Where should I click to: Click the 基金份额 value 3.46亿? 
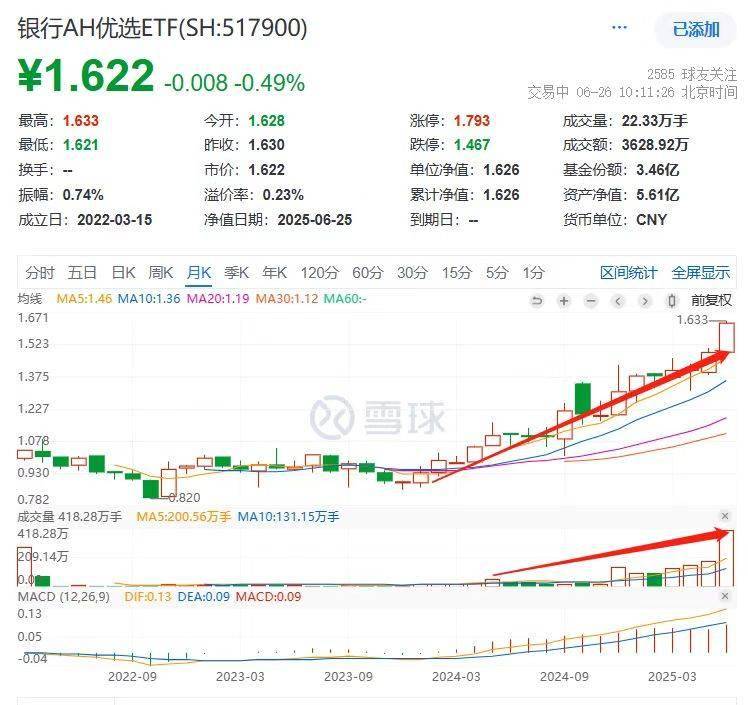[657, 170]
